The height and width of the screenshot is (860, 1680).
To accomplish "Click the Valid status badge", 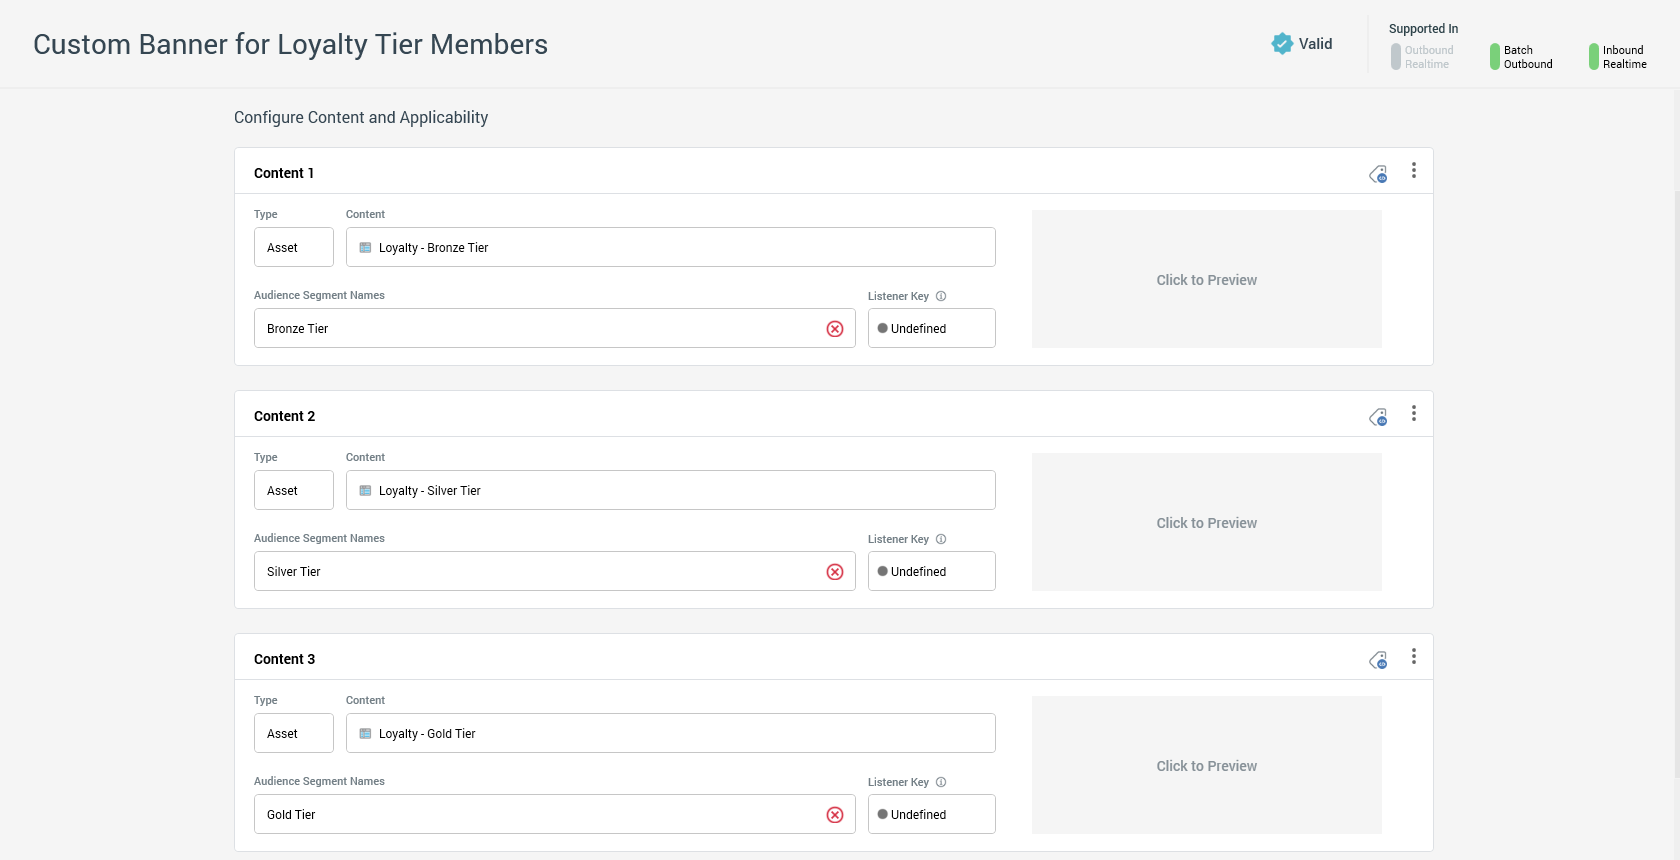I will coord(1302,44).
